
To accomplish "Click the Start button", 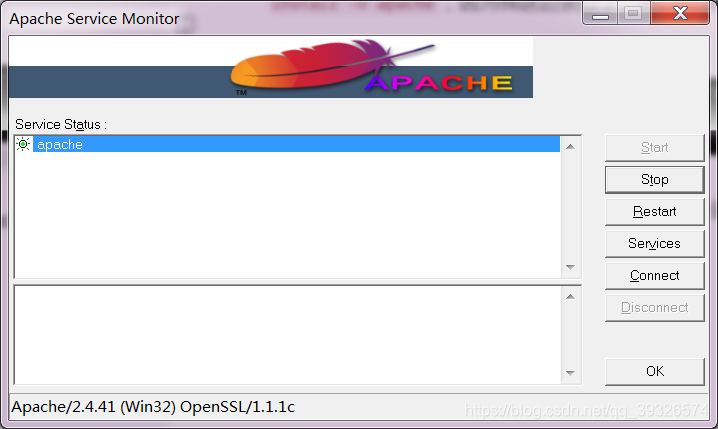I will pyautogui.click(x=654, y=147).
